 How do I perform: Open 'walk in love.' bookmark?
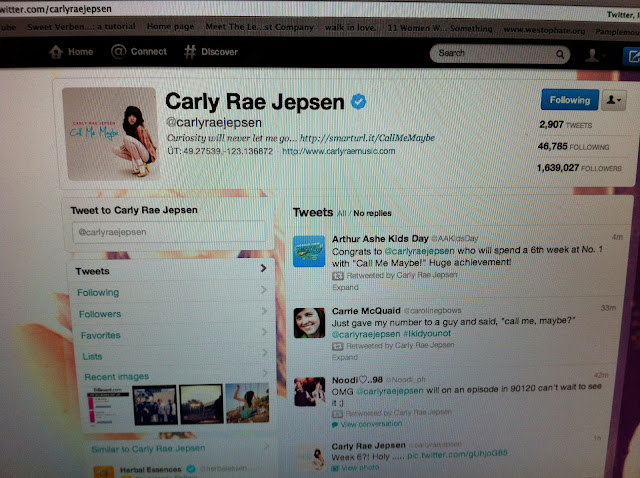click(x=350, y=27)
